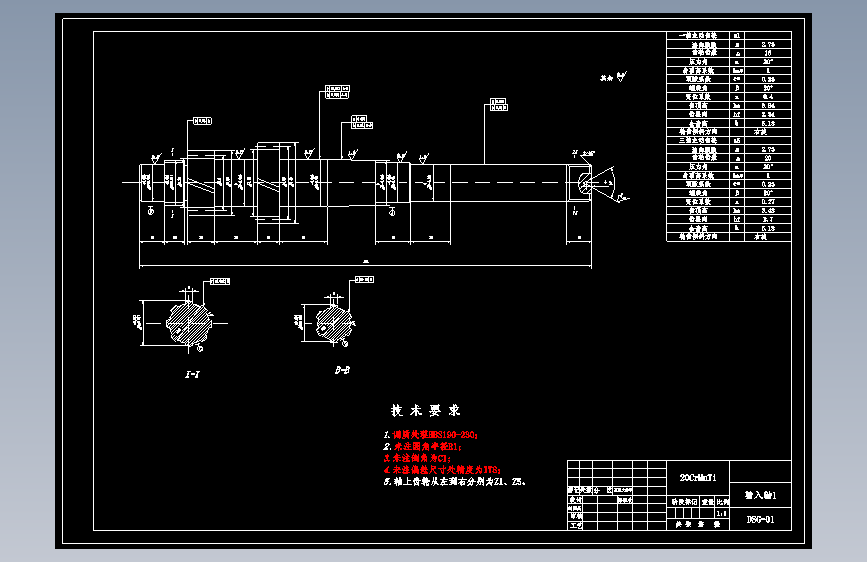Click the 技术要求 heading text

tap(425, 410)
